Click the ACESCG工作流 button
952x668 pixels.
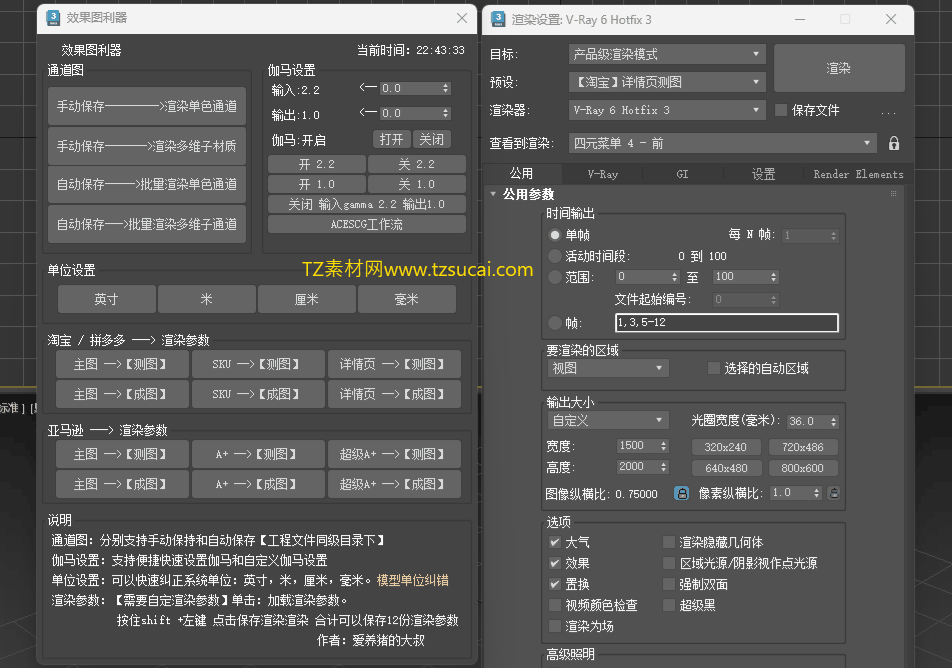(366, 224)
